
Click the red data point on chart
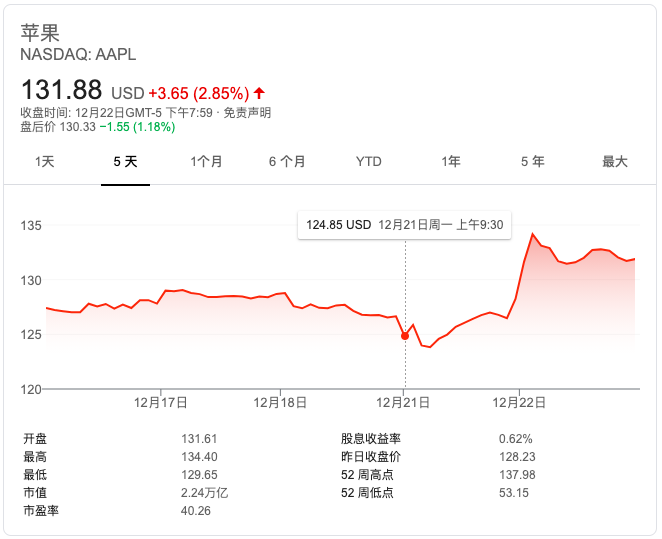(405, 336)
